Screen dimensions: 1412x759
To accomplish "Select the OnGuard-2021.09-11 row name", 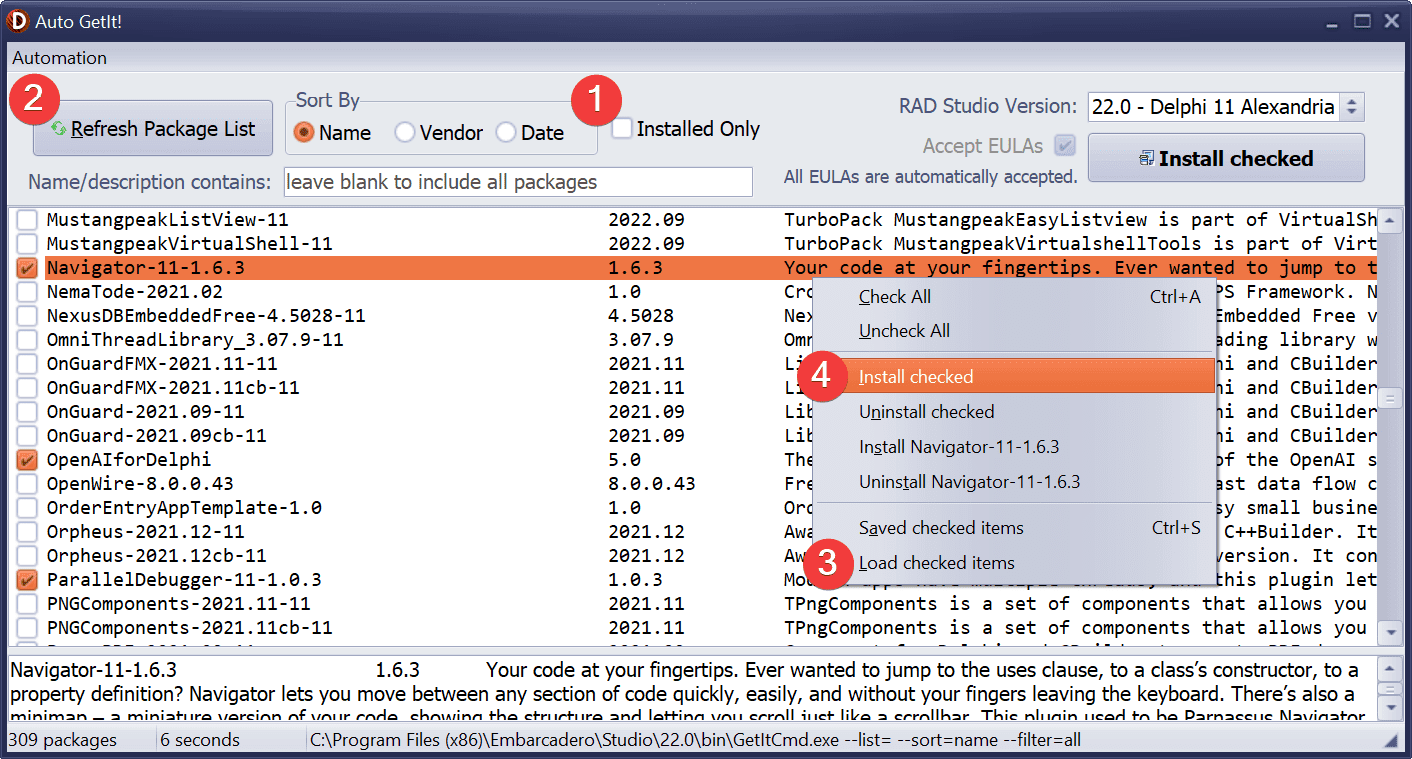I will [x=145, y=412].
